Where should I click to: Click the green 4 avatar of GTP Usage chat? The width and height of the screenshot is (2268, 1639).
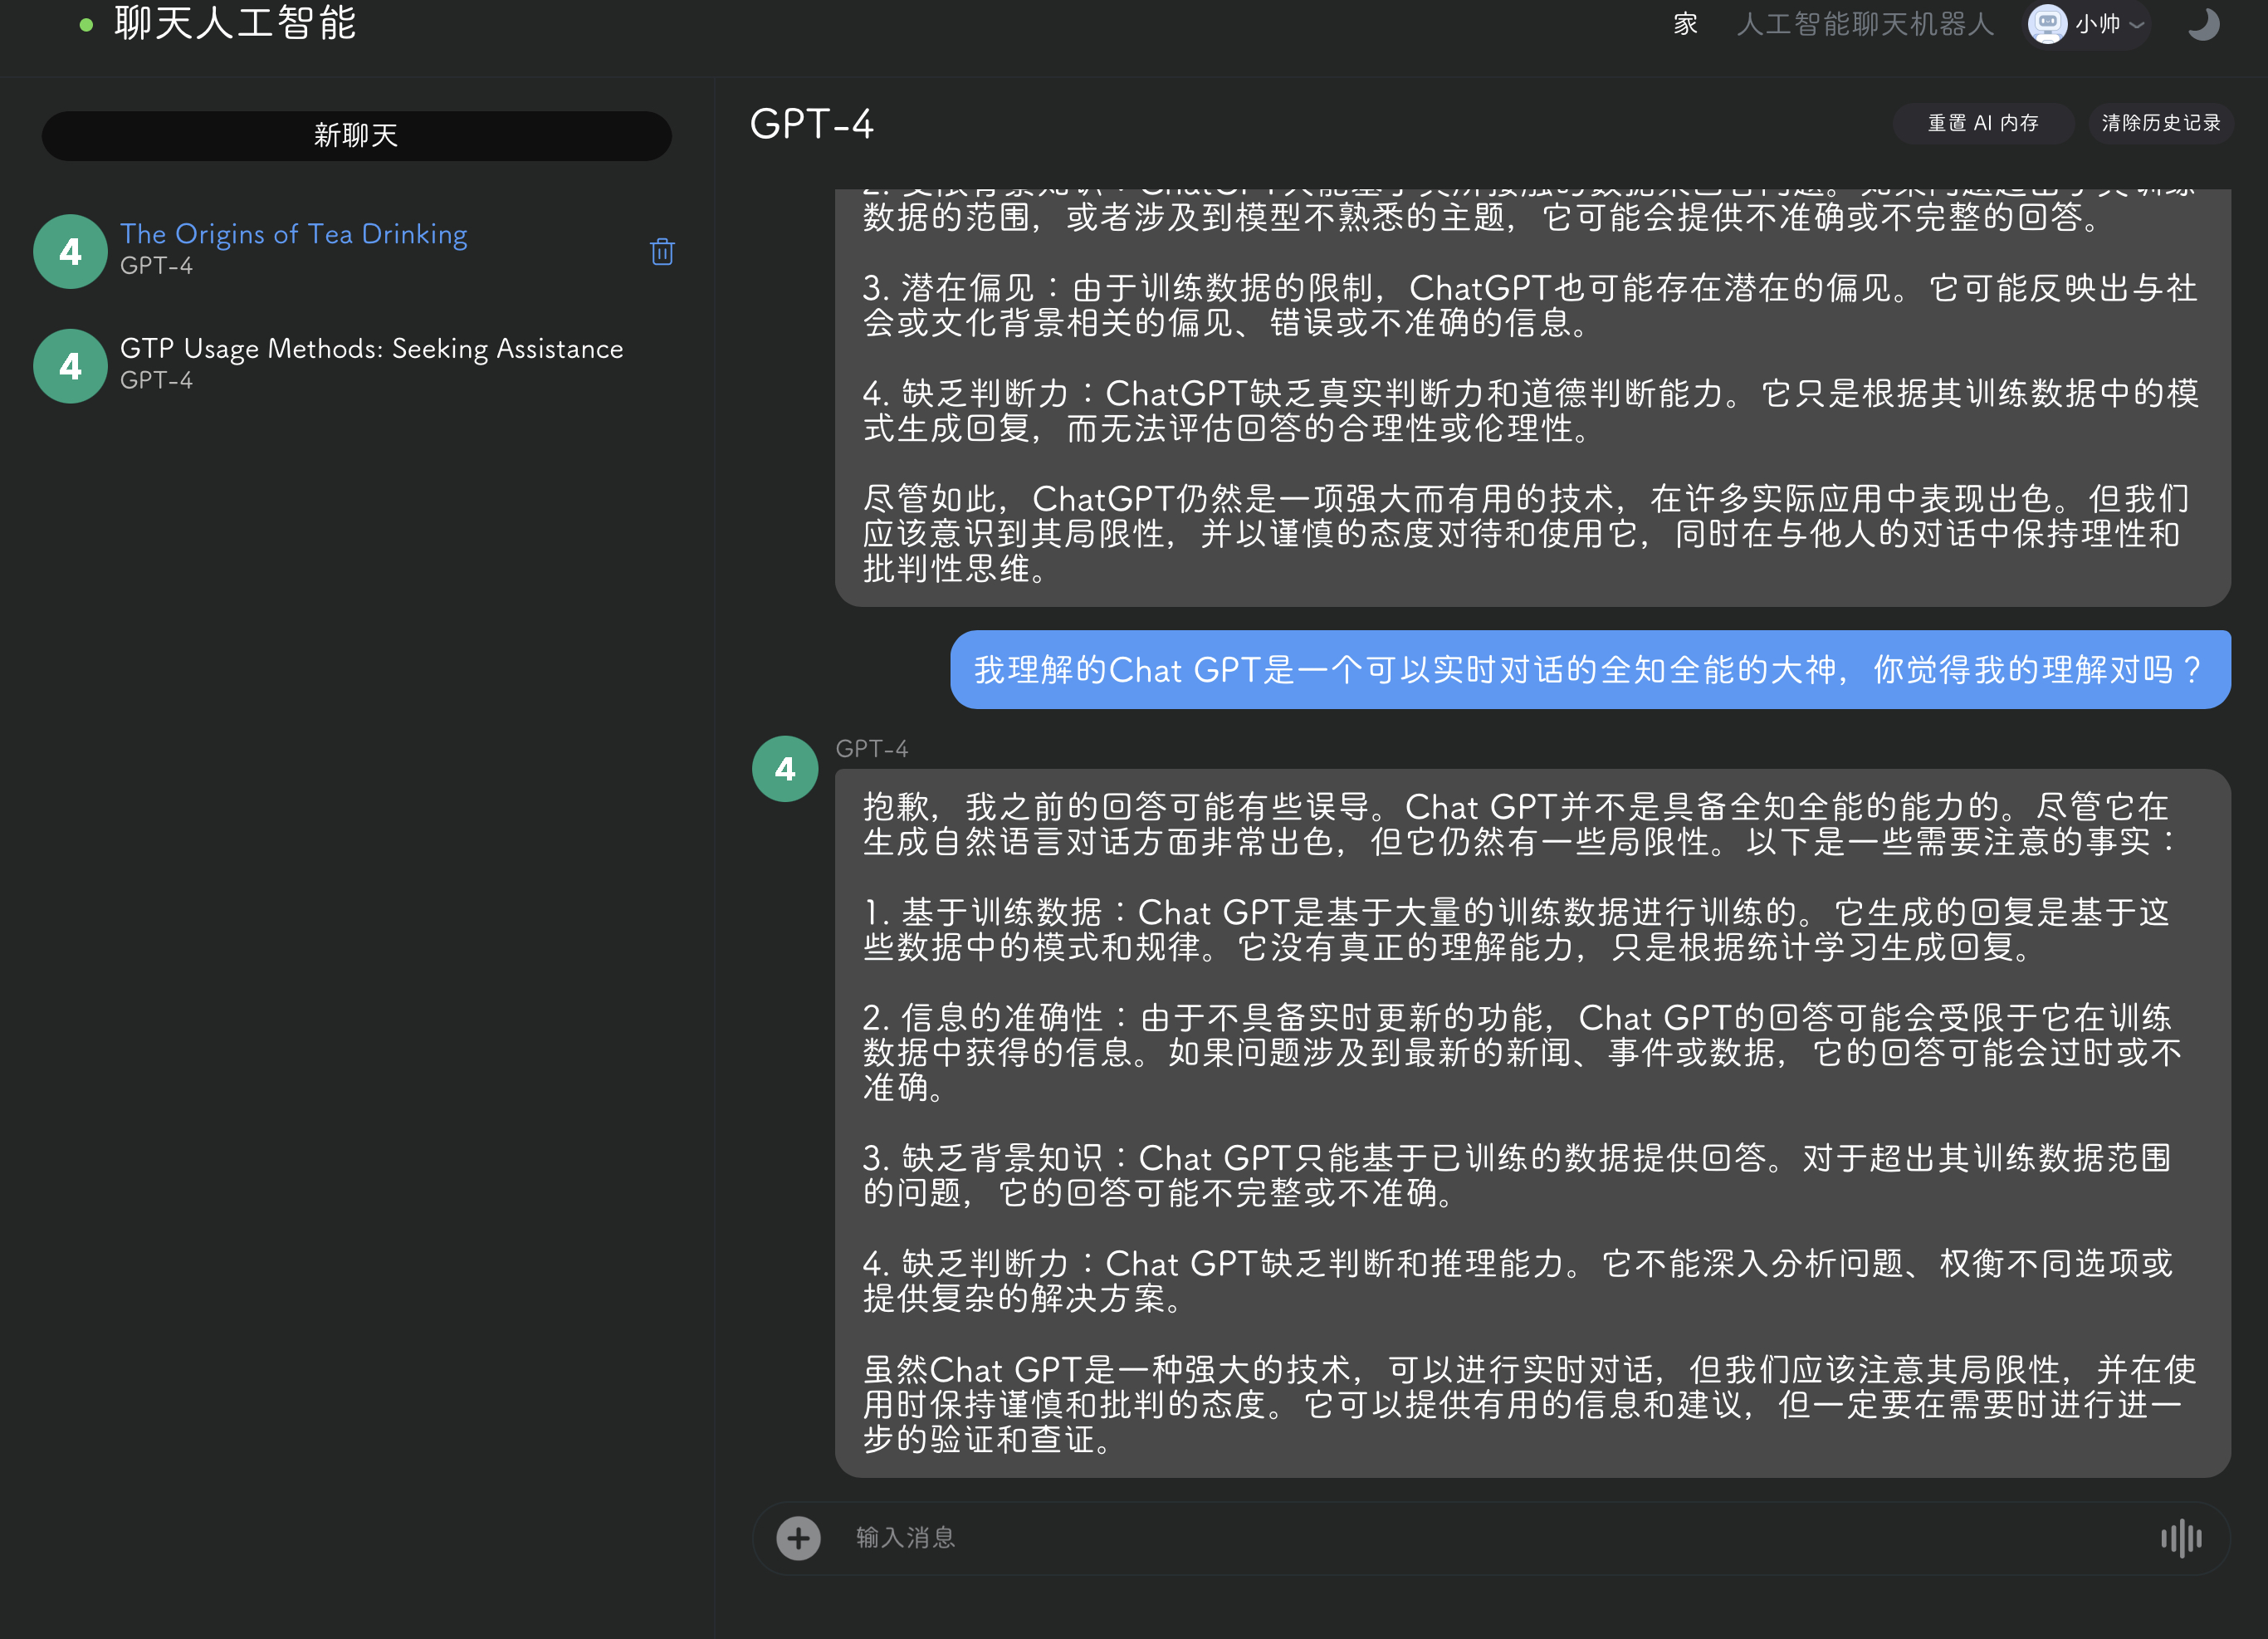70,366
